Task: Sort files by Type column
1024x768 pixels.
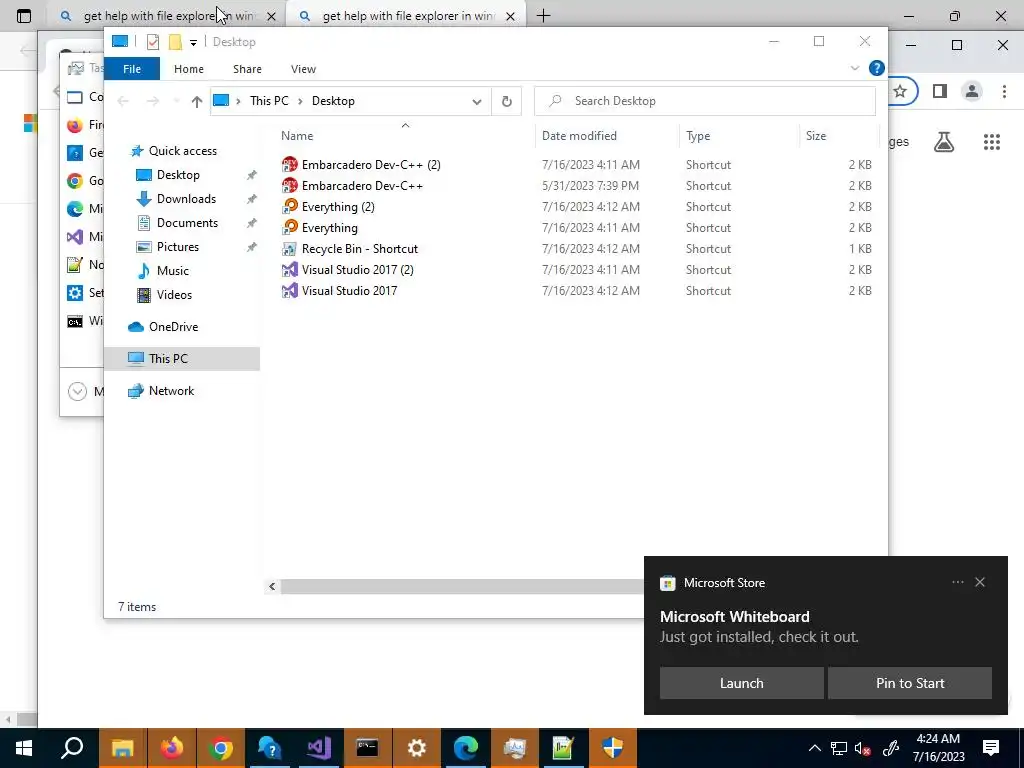Action: click(698, 136)
